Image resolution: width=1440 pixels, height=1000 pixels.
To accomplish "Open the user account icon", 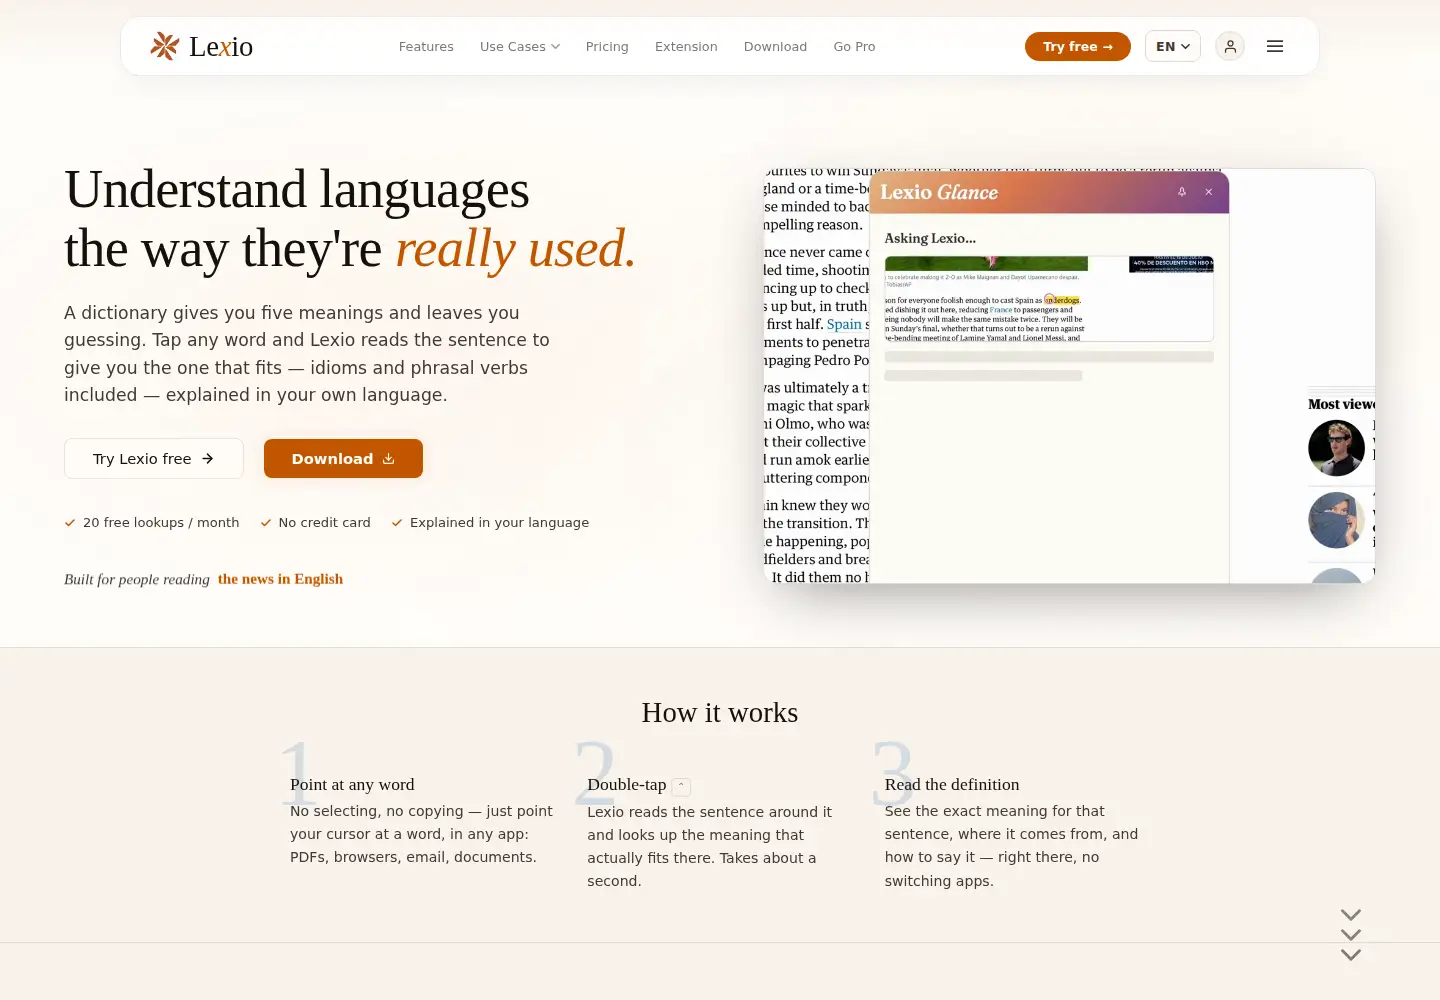I will (x=1230, y=46).
